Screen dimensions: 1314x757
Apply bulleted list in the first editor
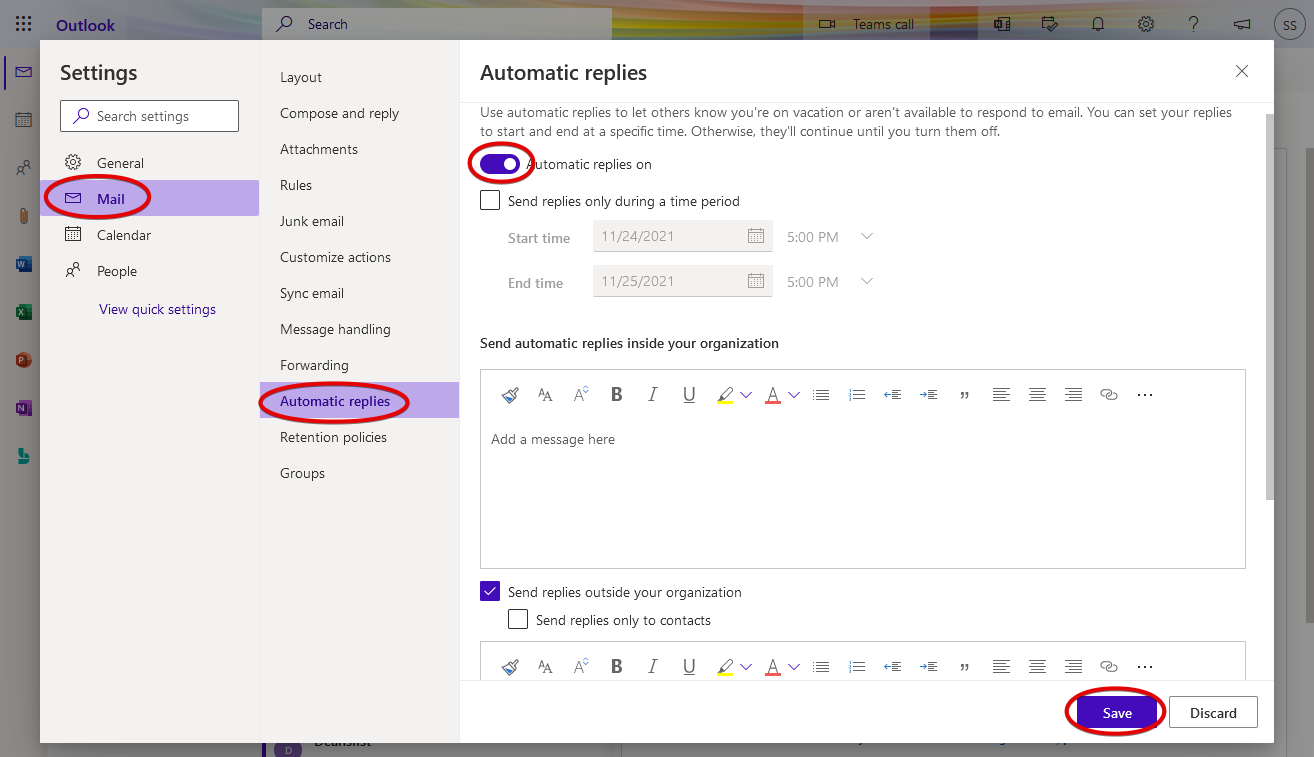tap(821, 395)
